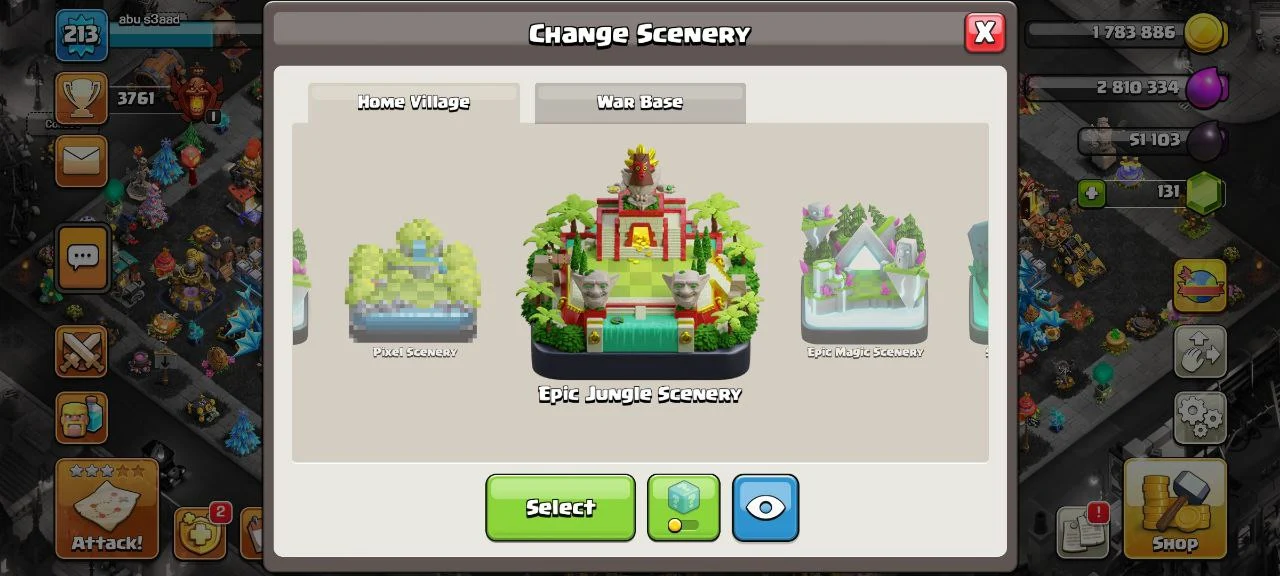The height and width of the screenshot is (576, 1280).
Task: Open the notes icon with red alert
Action: click(1083, 531)
